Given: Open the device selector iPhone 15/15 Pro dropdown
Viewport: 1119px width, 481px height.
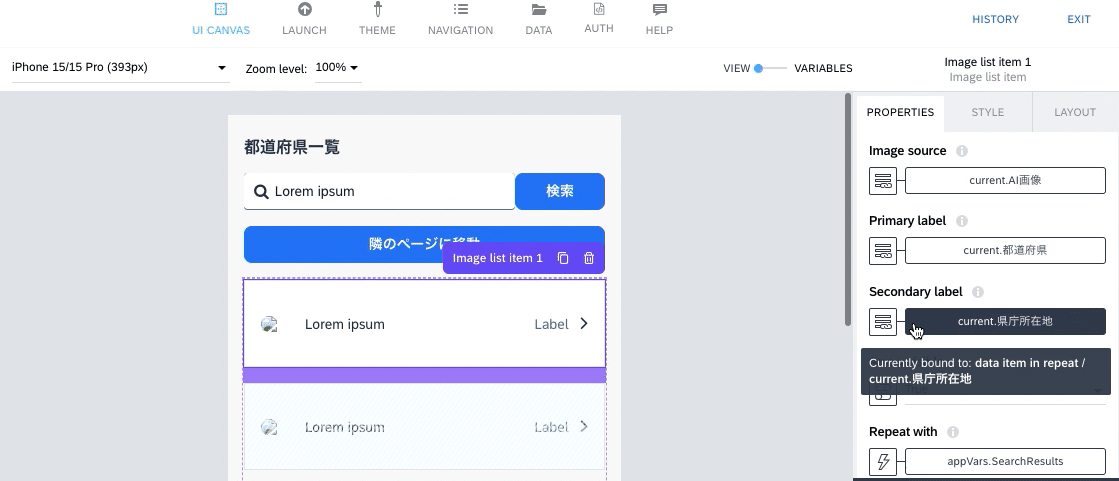Looking at the screenshot, I should tap(120, 68).
